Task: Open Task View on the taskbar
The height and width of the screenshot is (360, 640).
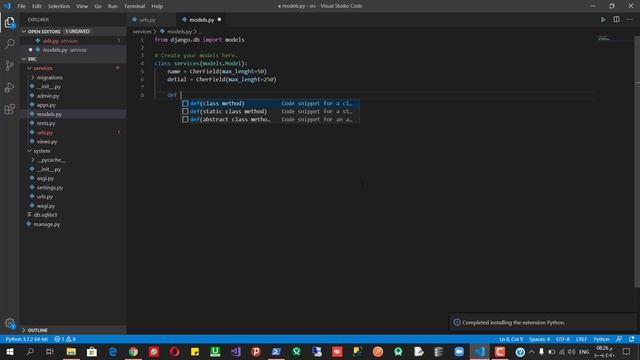Action: 50,352
